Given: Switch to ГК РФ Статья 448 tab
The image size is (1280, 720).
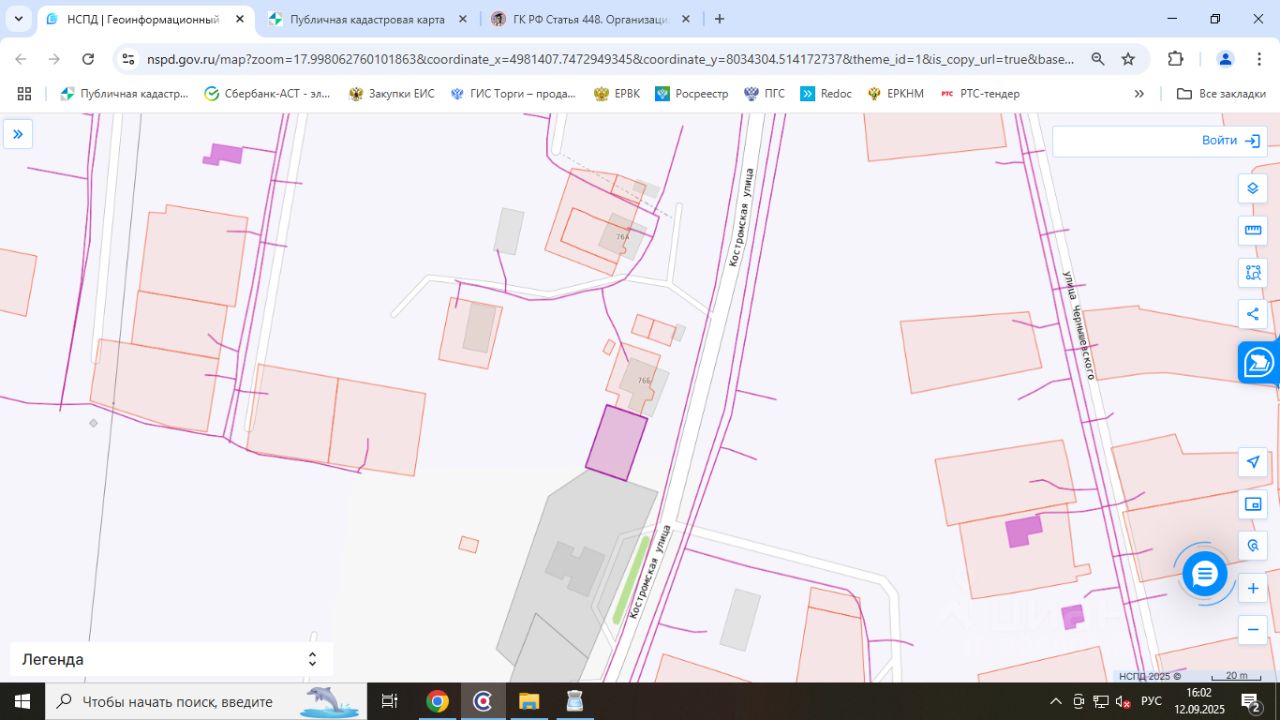Looking at the screenshot, I should tap(588, 19).
